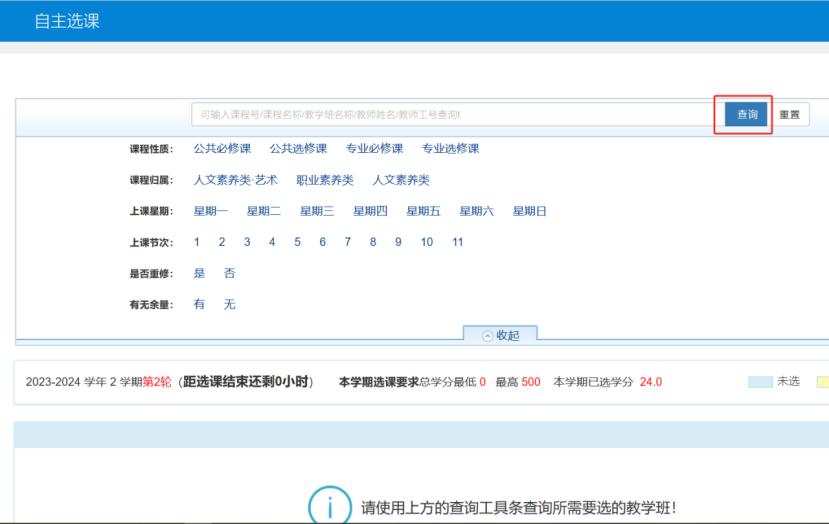
Task: Filter classes by 星期一
Action: 210,211
